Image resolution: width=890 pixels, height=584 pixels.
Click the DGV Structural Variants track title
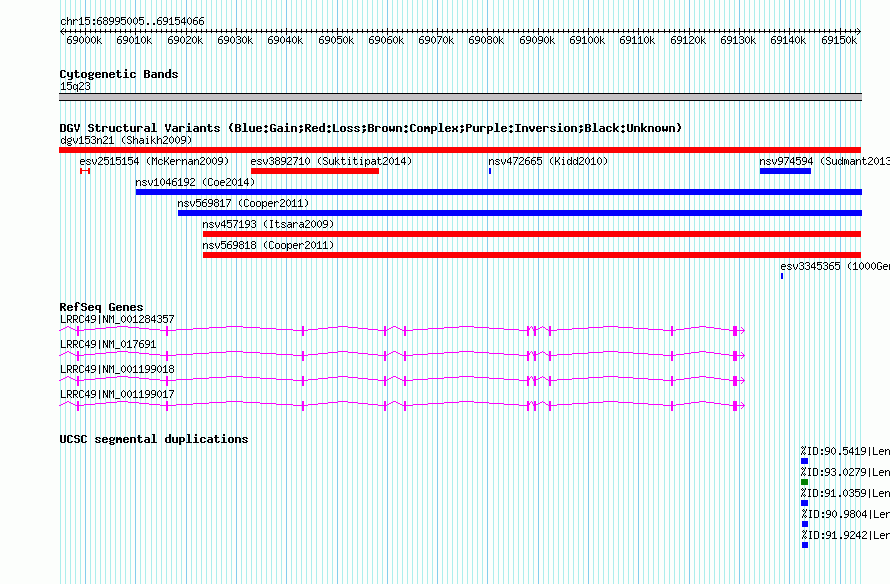[x=371, y=128]
